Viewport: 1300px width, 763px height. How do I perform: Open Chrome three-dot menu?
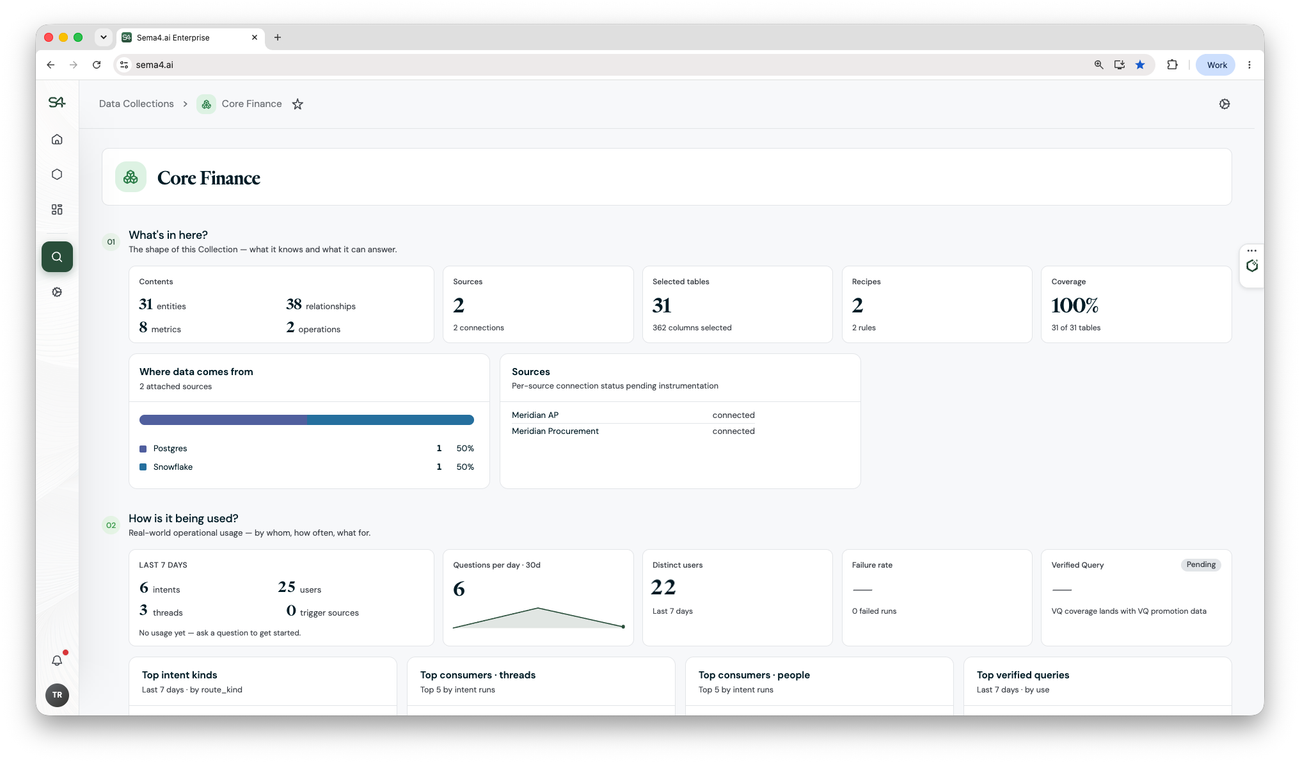coord(1249,65)
